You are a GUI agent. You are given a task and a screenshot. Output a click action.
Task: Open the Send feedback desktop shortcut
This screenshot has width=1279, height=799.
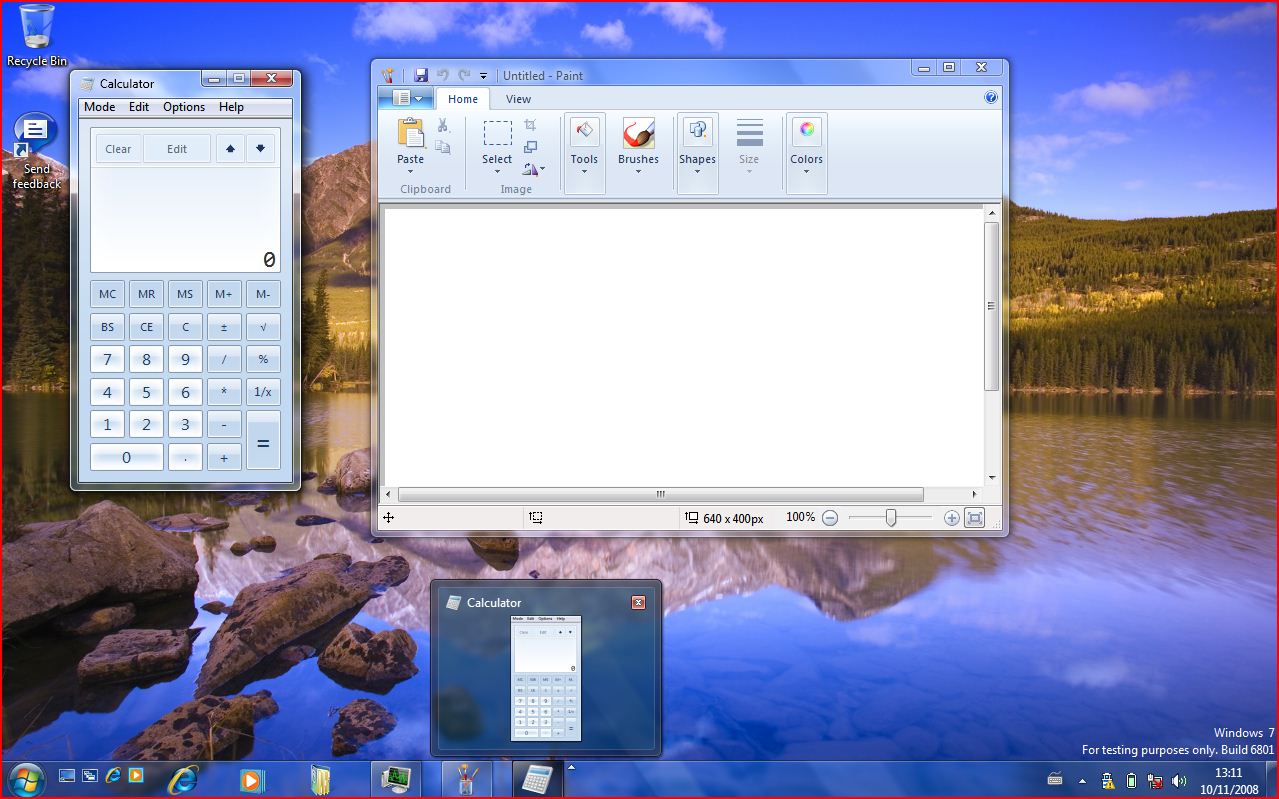click(x=37, y=151)
